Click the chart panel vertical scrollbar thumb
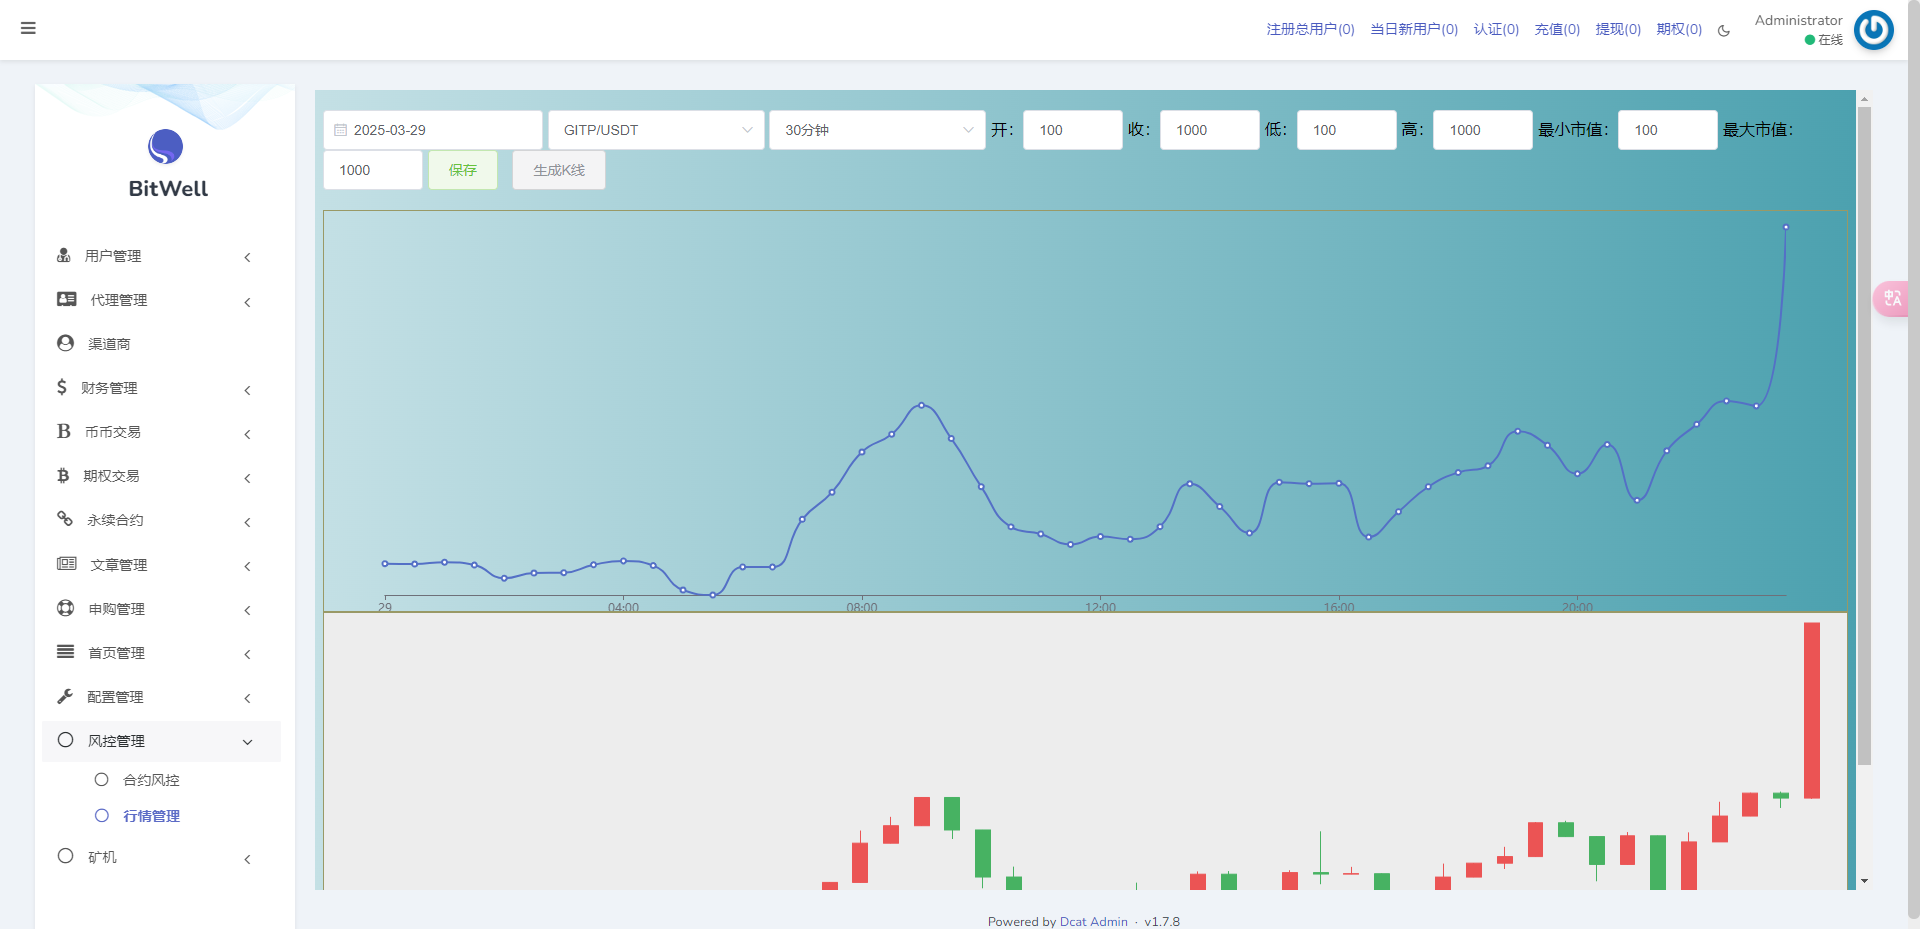Viewport: 1920px width, 929px height. click(1864, 435)
